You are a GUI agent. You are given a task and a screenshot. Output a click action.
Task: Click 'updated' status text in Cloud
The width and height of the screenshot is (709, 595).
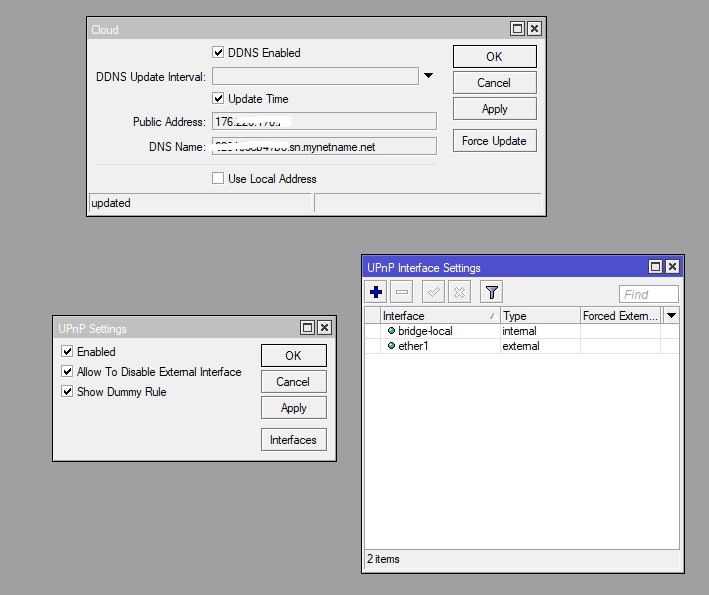(x=111, y=203)
